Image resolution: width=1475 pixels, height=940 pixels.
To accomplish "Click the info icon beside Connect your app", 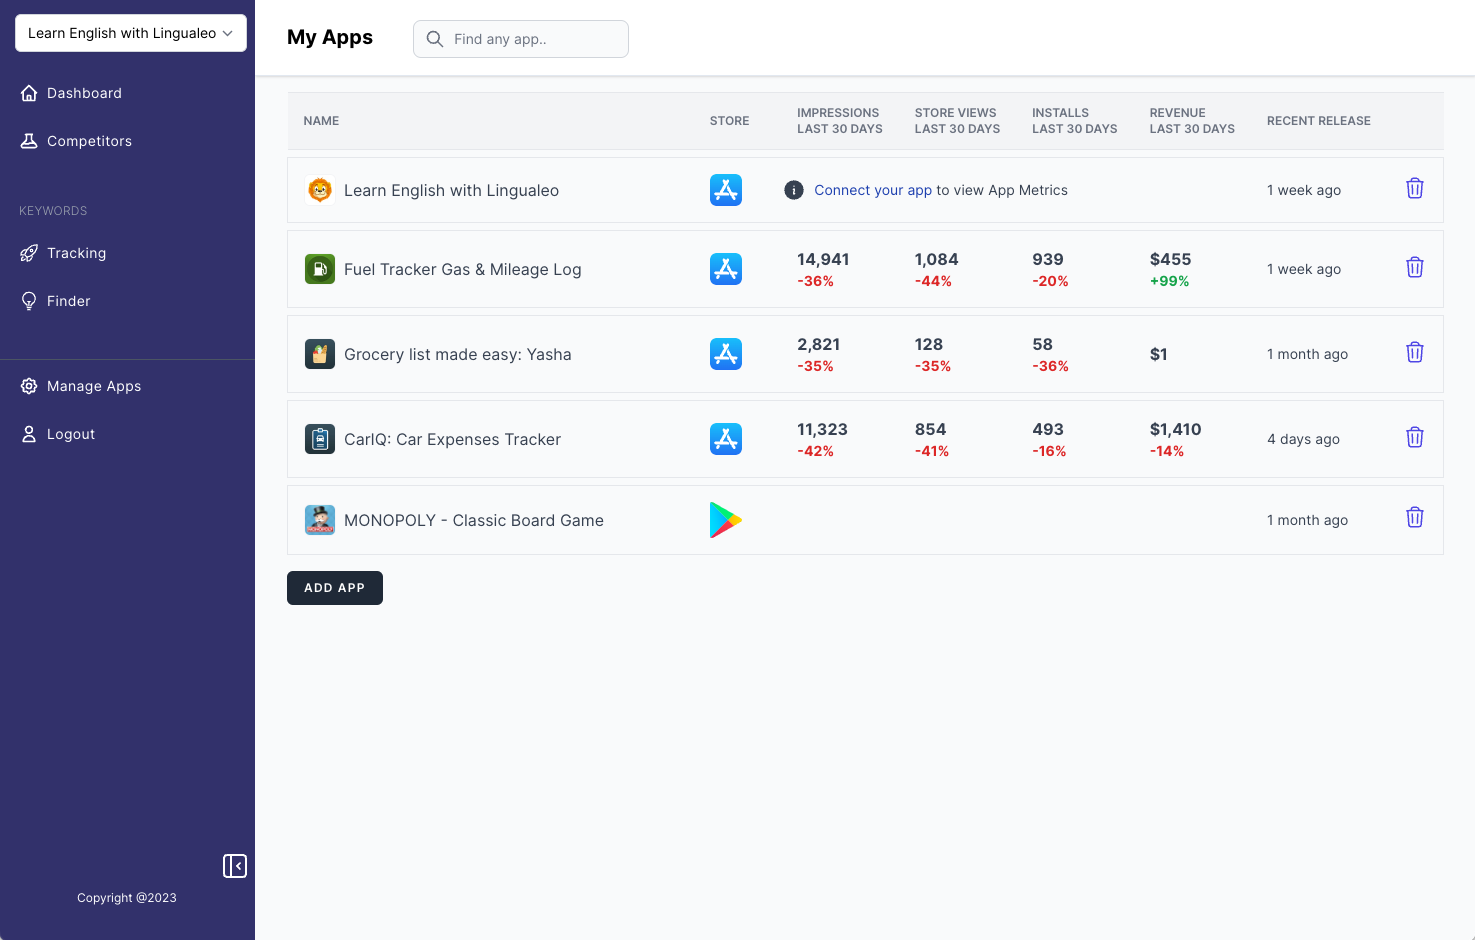I will coord(794,190).
